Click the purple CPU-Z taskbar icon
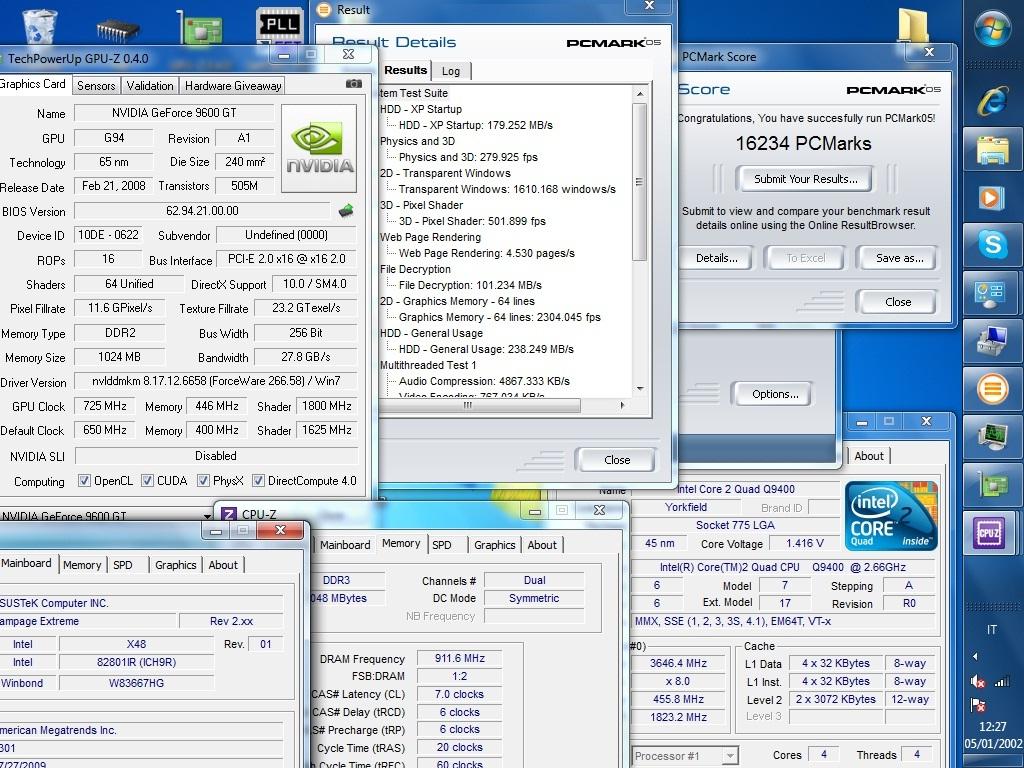The height and width of the screenshot is (768, 1024). pos(989,532)
